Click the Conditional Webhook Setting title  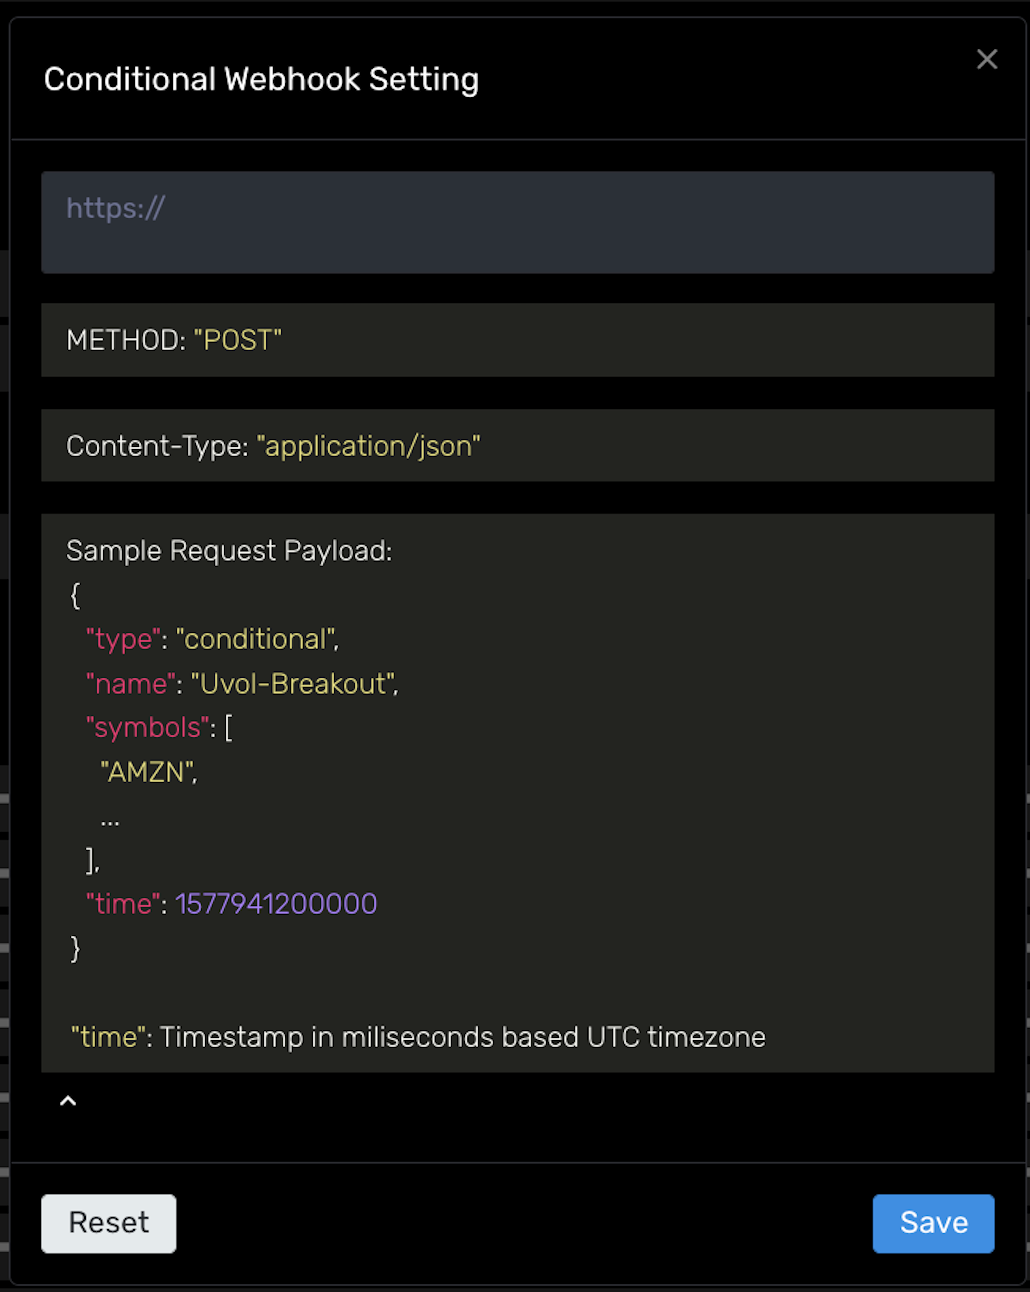pos(261,80)
